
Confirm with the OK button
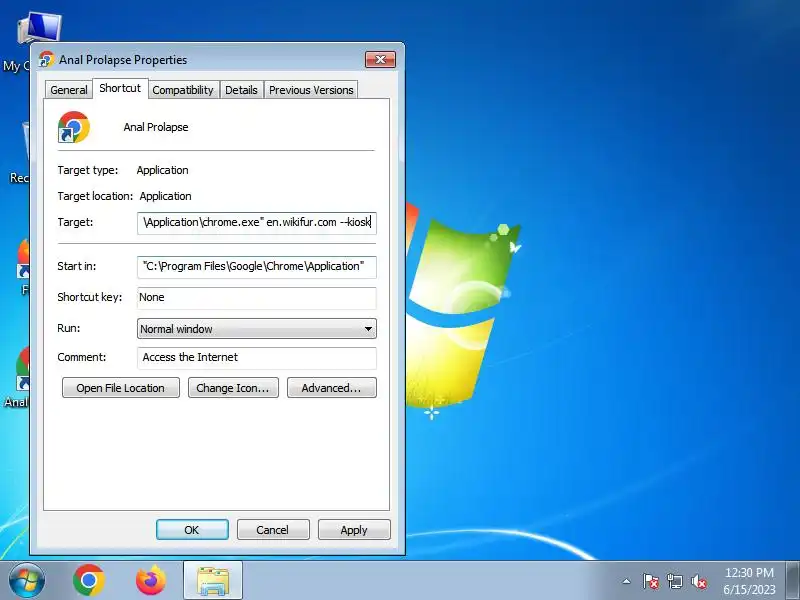point(192,530)
